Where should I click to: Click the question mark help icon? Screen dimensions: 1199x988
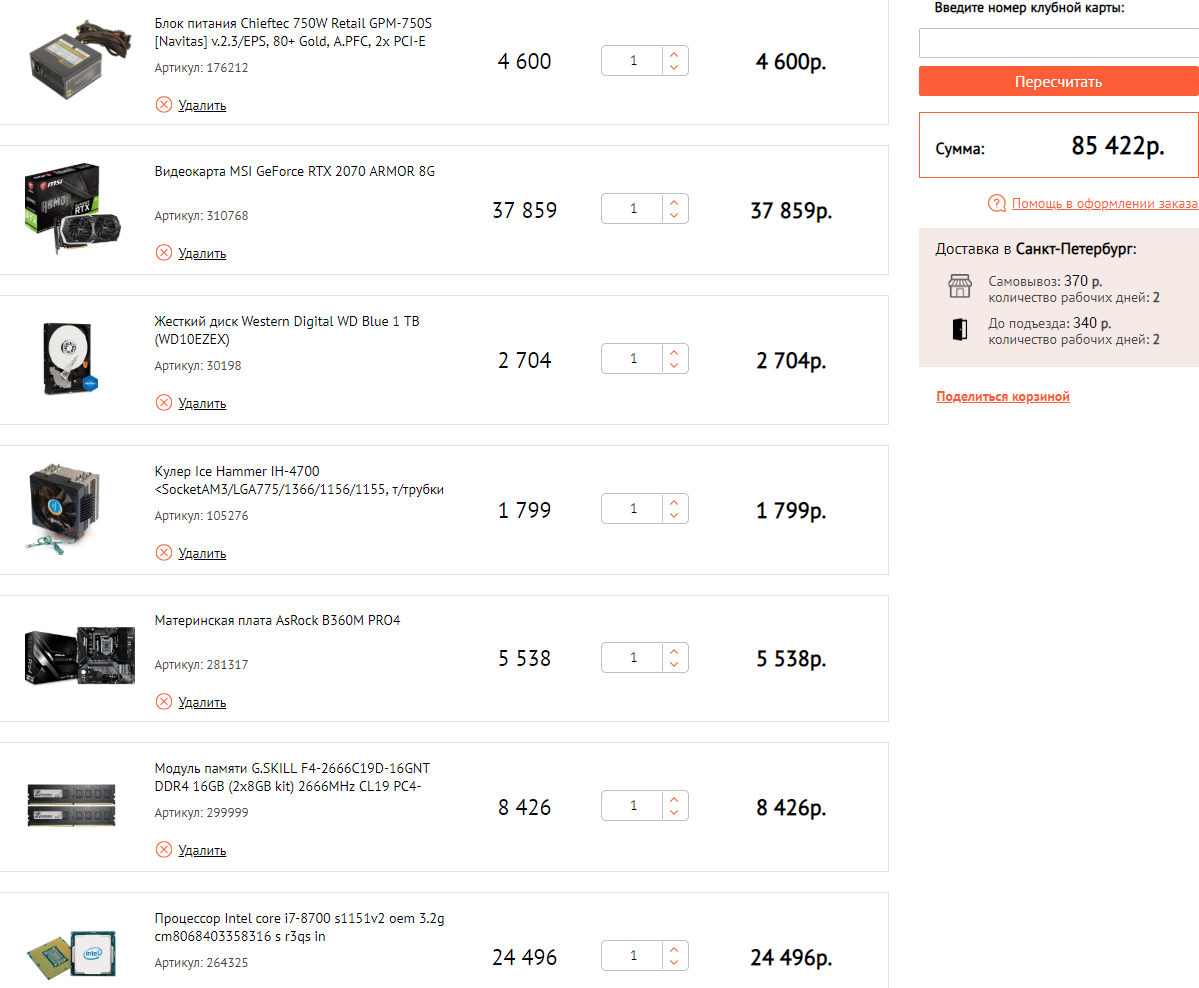pyautogui.click(x=996, y=204)
